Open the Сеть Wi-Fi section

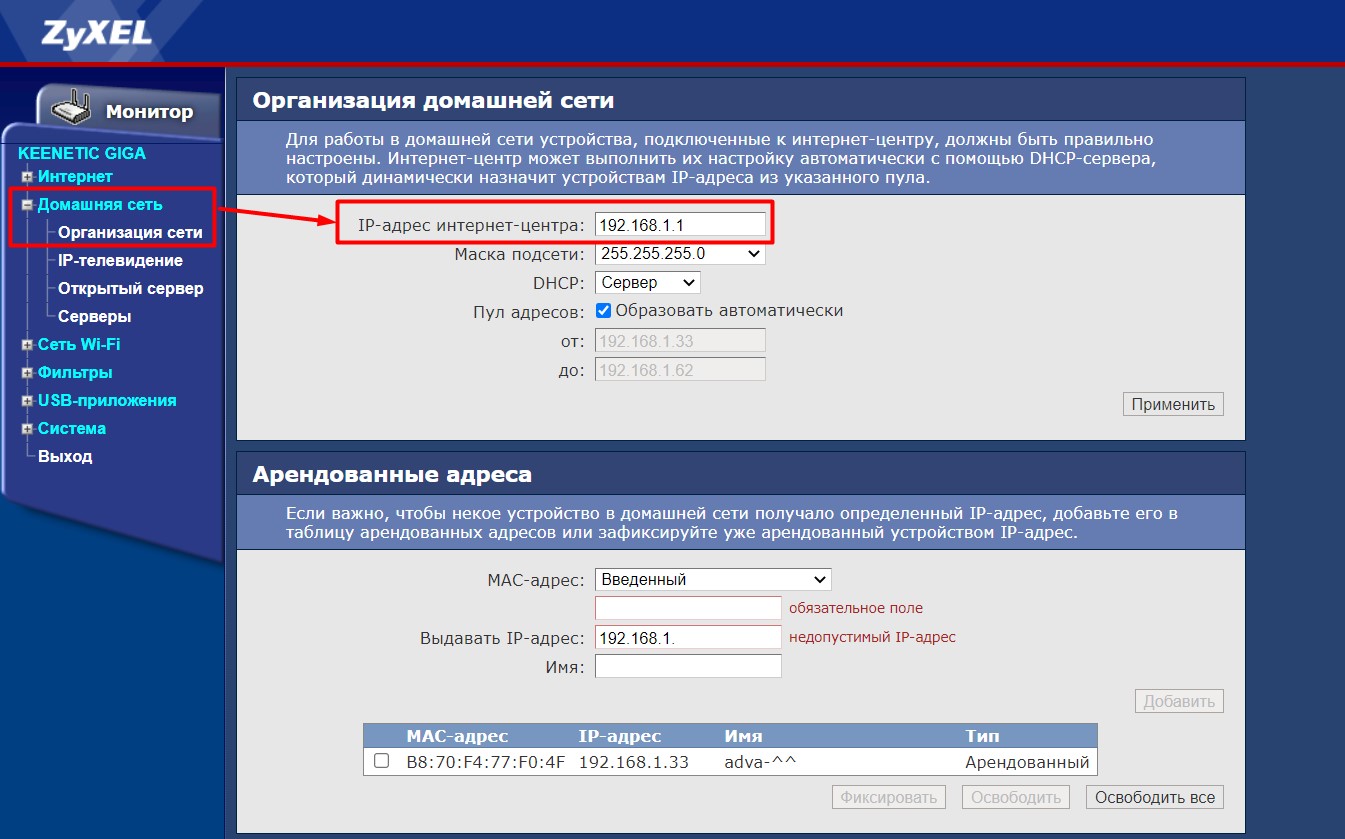[x=79, y=345]
